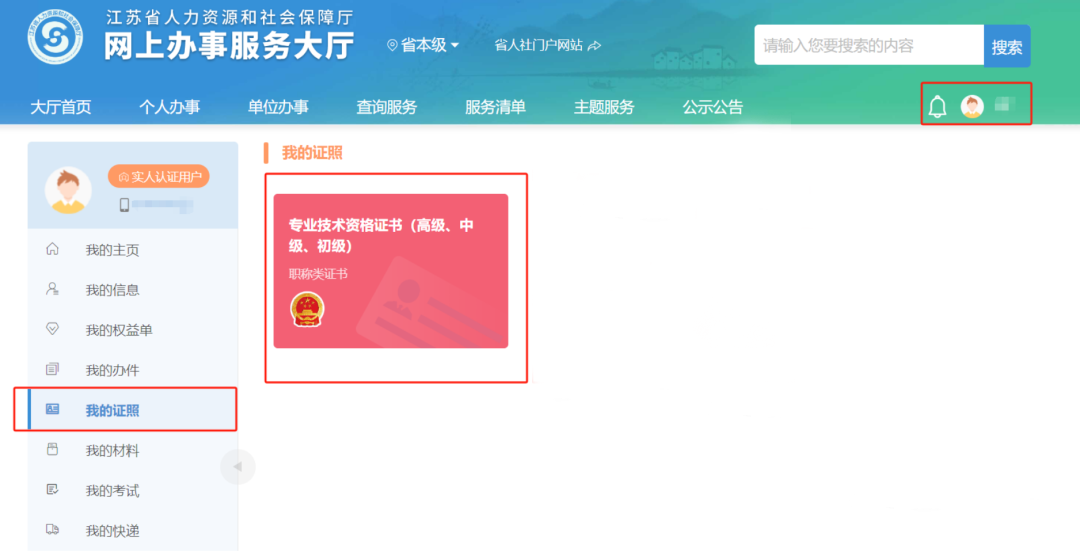This screenshot has height=552, width=1080.
Task: Click the search input field
Action: [x=869, y=45]
